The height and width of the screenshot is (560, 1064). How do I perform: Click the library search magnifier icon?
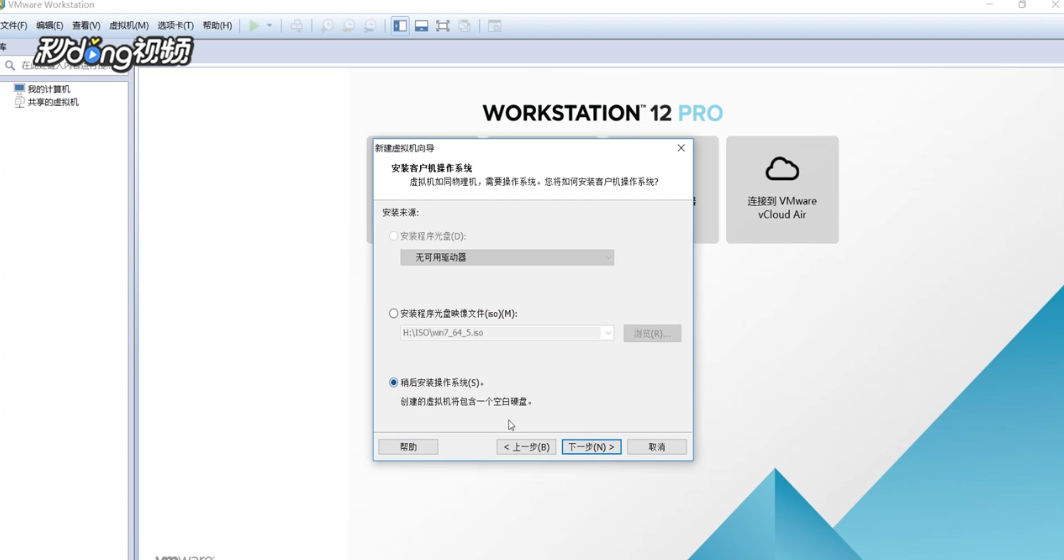tap(10, 65)
